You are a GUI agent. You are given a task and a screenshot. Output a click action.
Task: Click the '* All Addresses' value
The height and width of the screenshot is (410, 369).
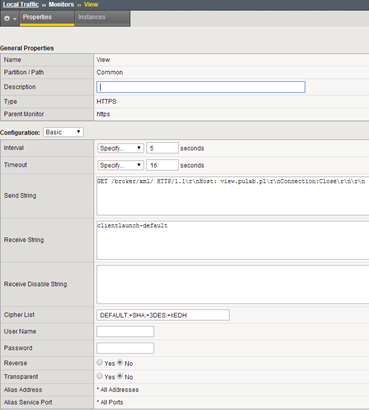(118, 390)
